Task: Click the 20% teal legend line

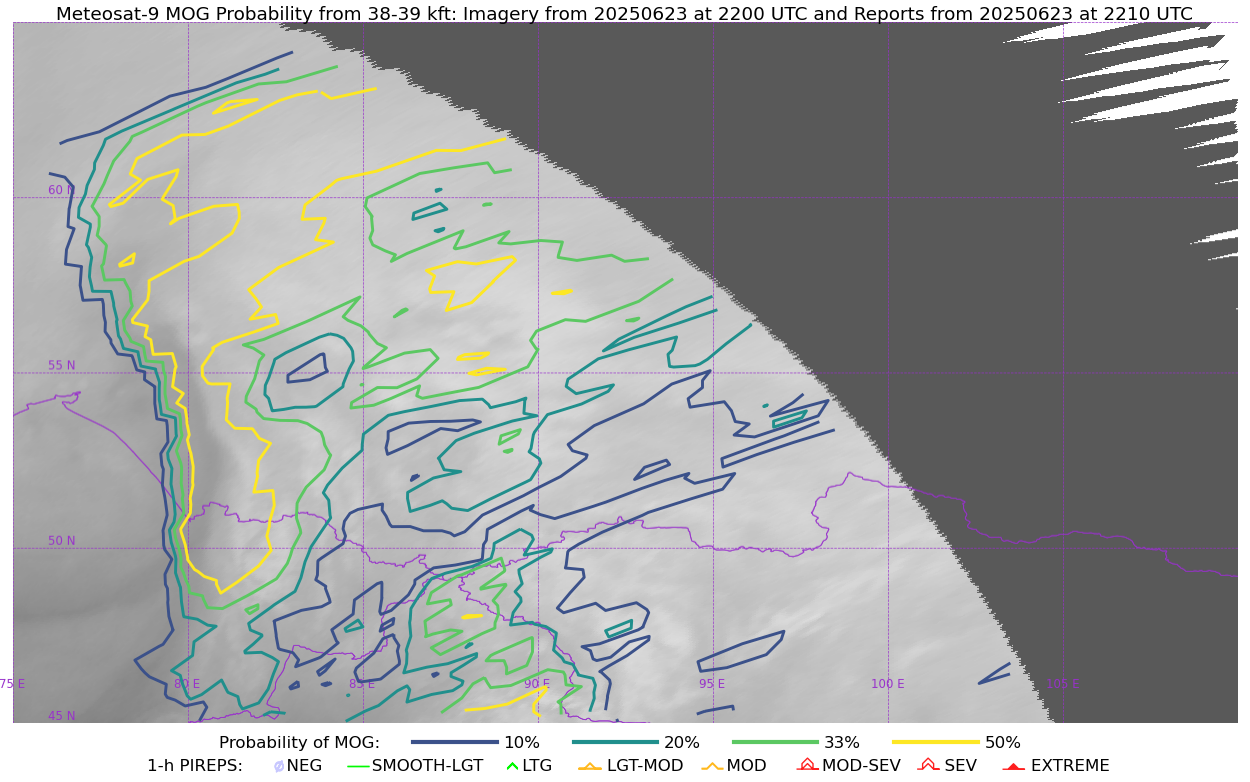Action: (615, 742)
